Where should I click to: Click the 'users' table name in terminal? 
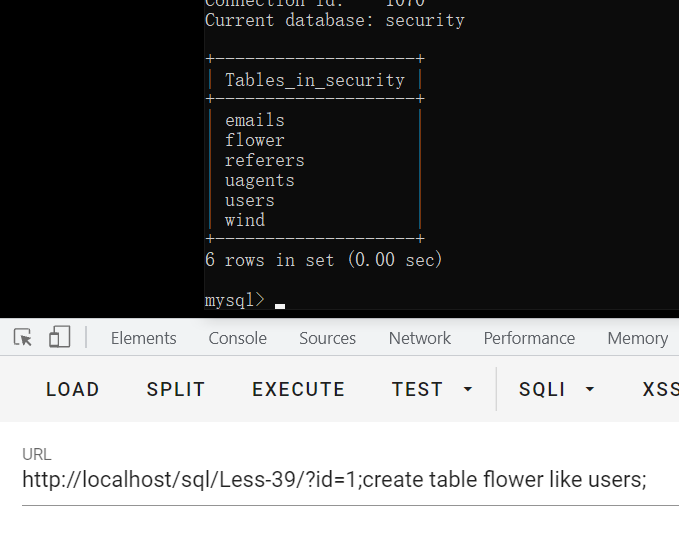[249, 200]
